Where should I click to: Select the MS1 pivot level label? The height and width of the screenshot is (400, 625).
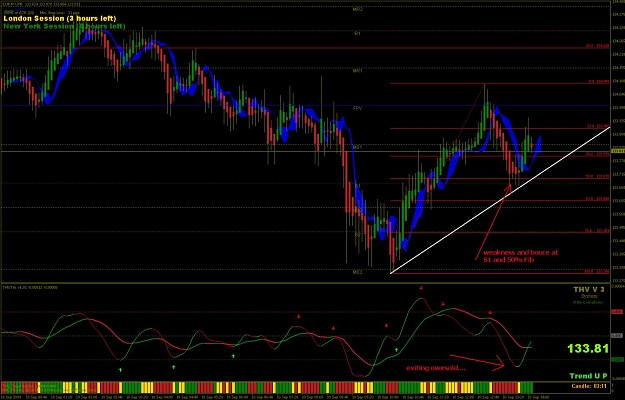pos(357,147)
